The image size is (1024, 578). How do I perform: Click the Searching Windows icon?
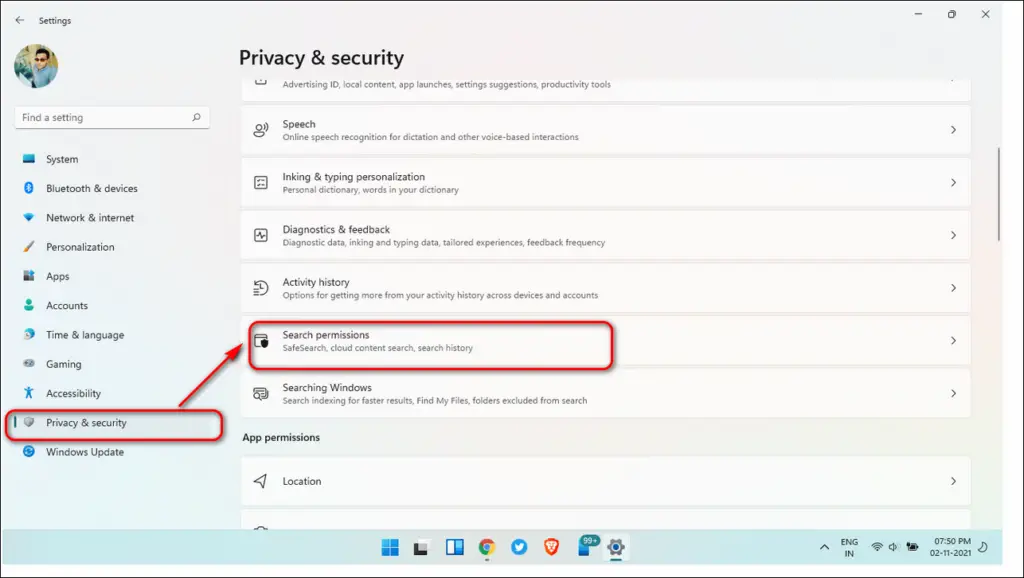(261, 393)
